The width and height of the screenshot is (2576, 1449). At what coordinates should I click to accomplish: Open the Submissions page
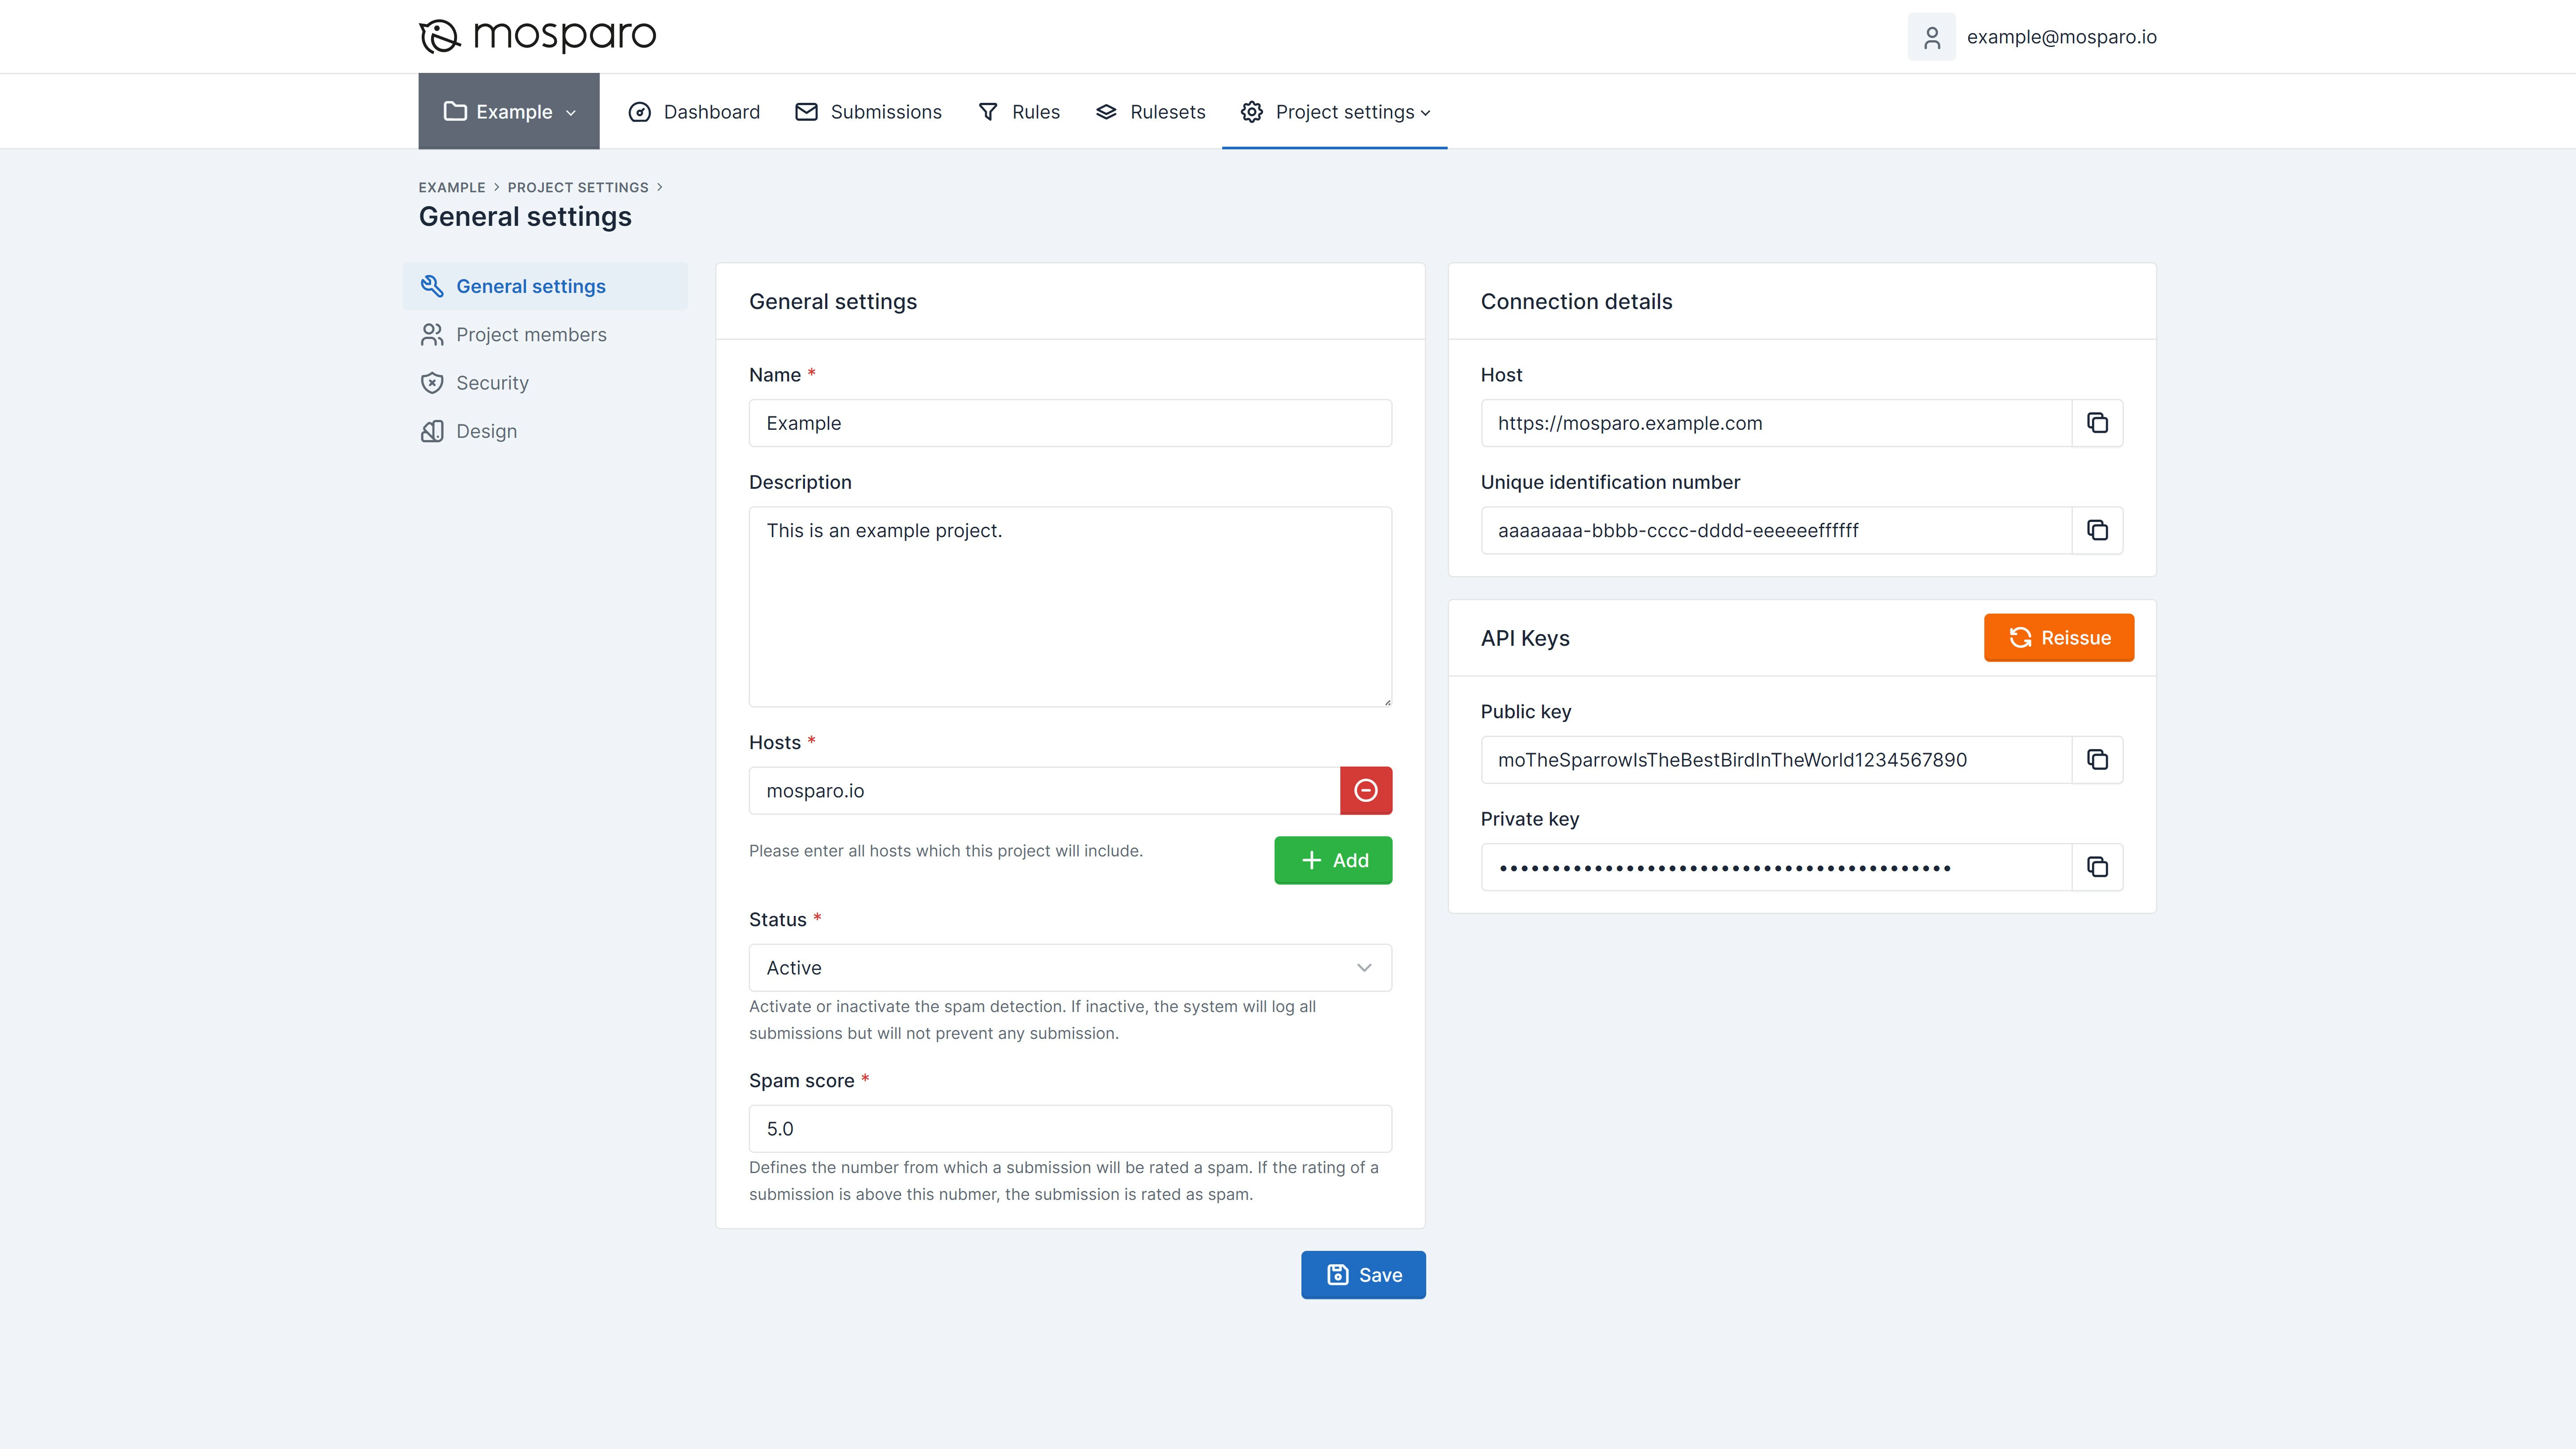coord(868,112)
